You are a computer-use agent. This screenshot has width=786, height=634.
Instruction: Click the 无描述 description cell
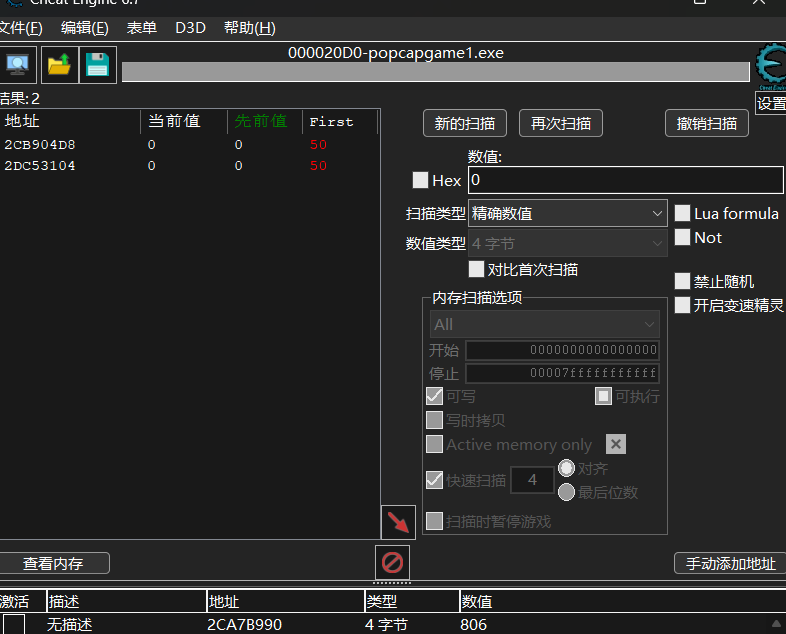70,624
